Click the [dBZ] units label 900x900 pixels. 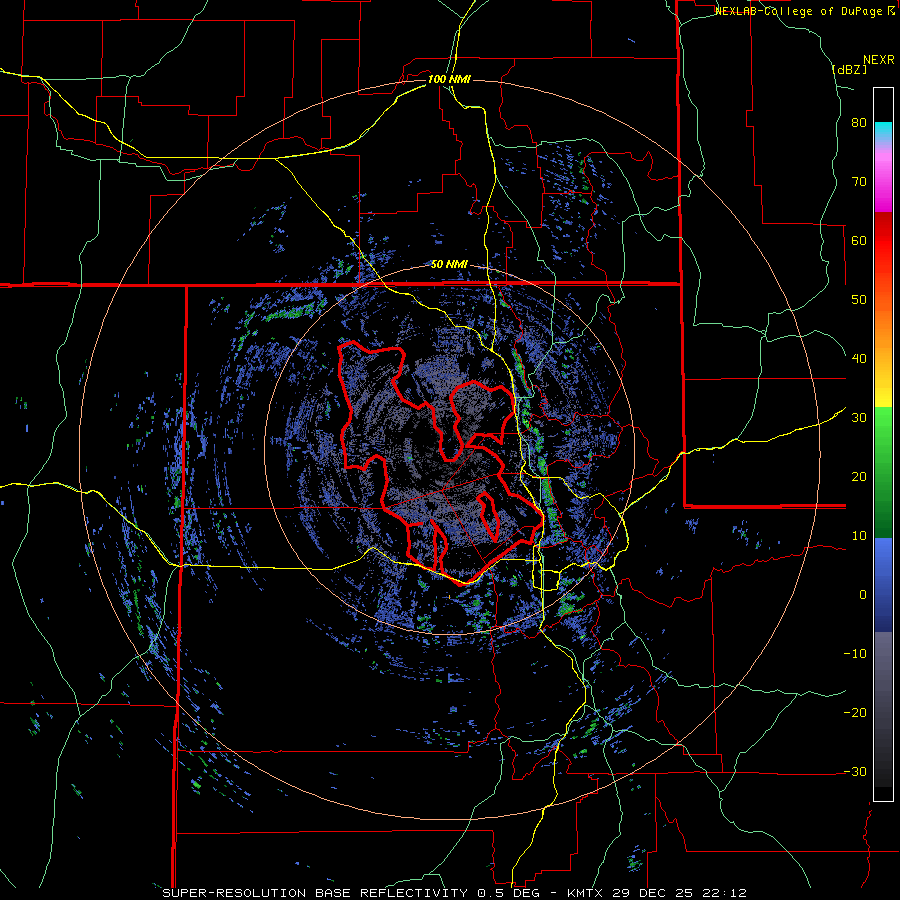849,69
